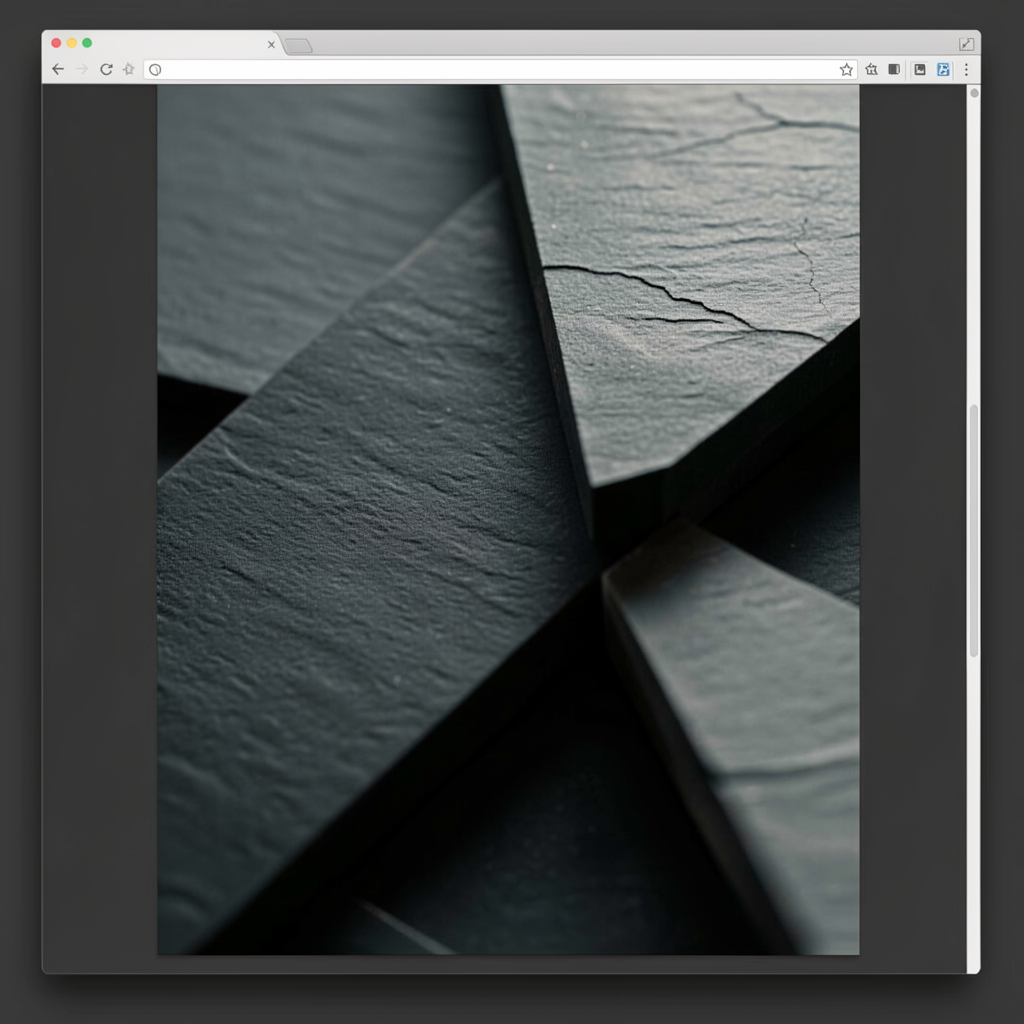Open site info icon in address bar
This screenshot has height=1024, width=1024.
tap(155, 70)
